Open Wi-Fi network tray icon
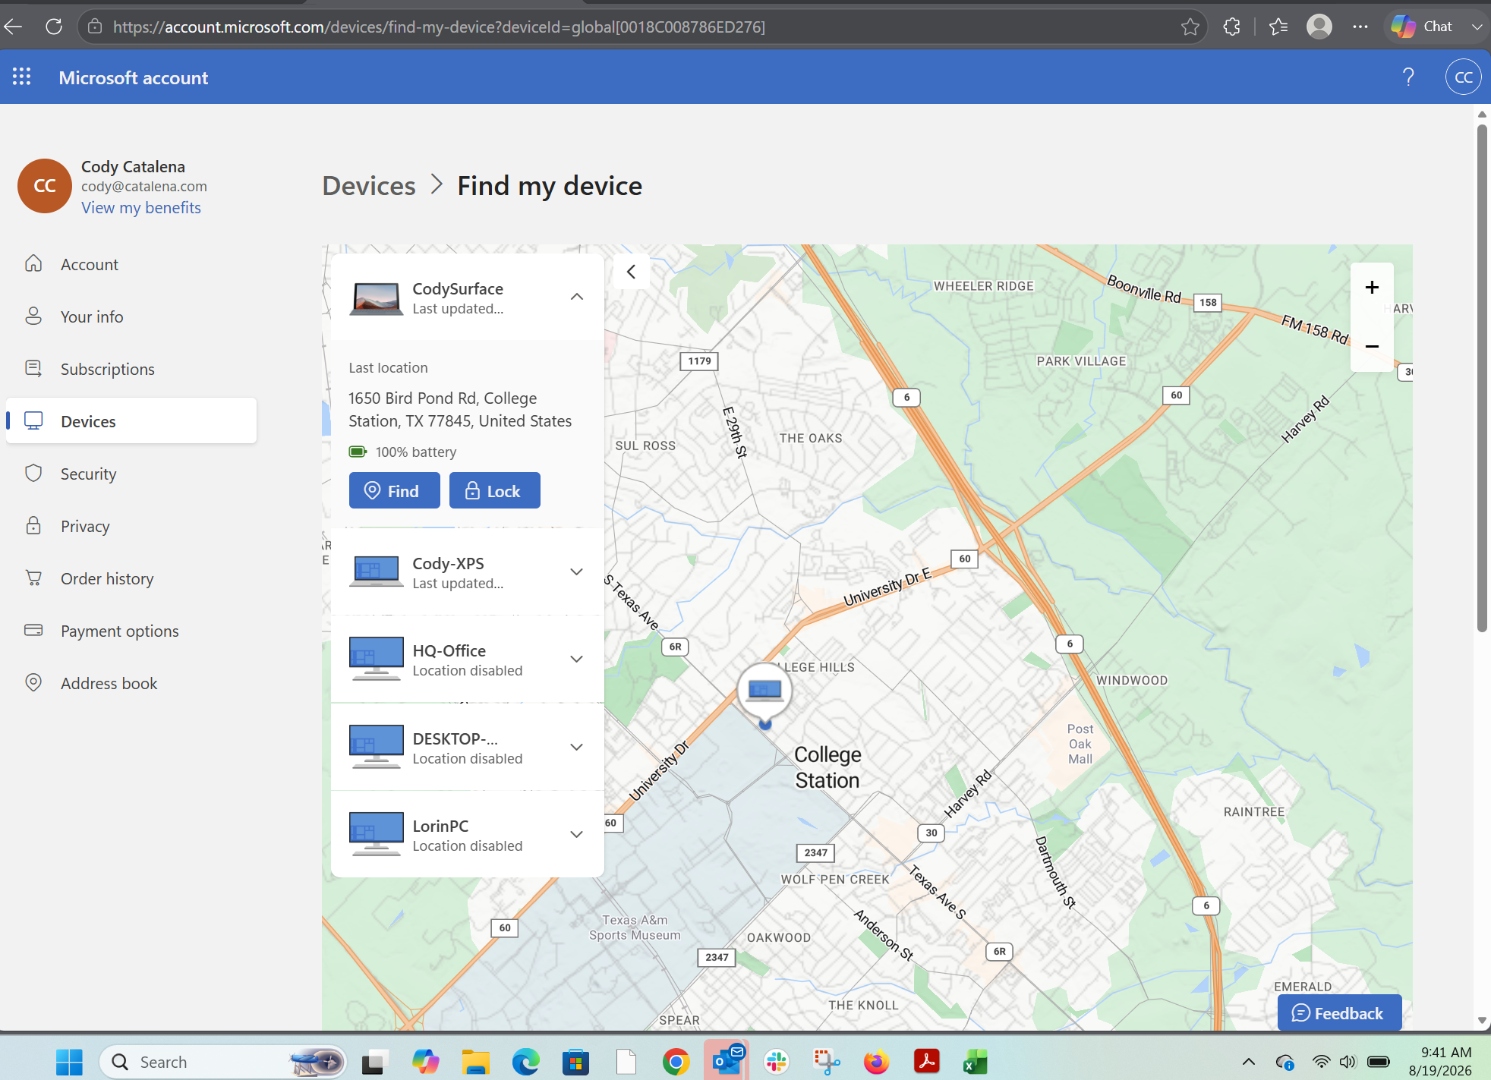This screenshot has width=1491, height=1080. point(1321,1062)
